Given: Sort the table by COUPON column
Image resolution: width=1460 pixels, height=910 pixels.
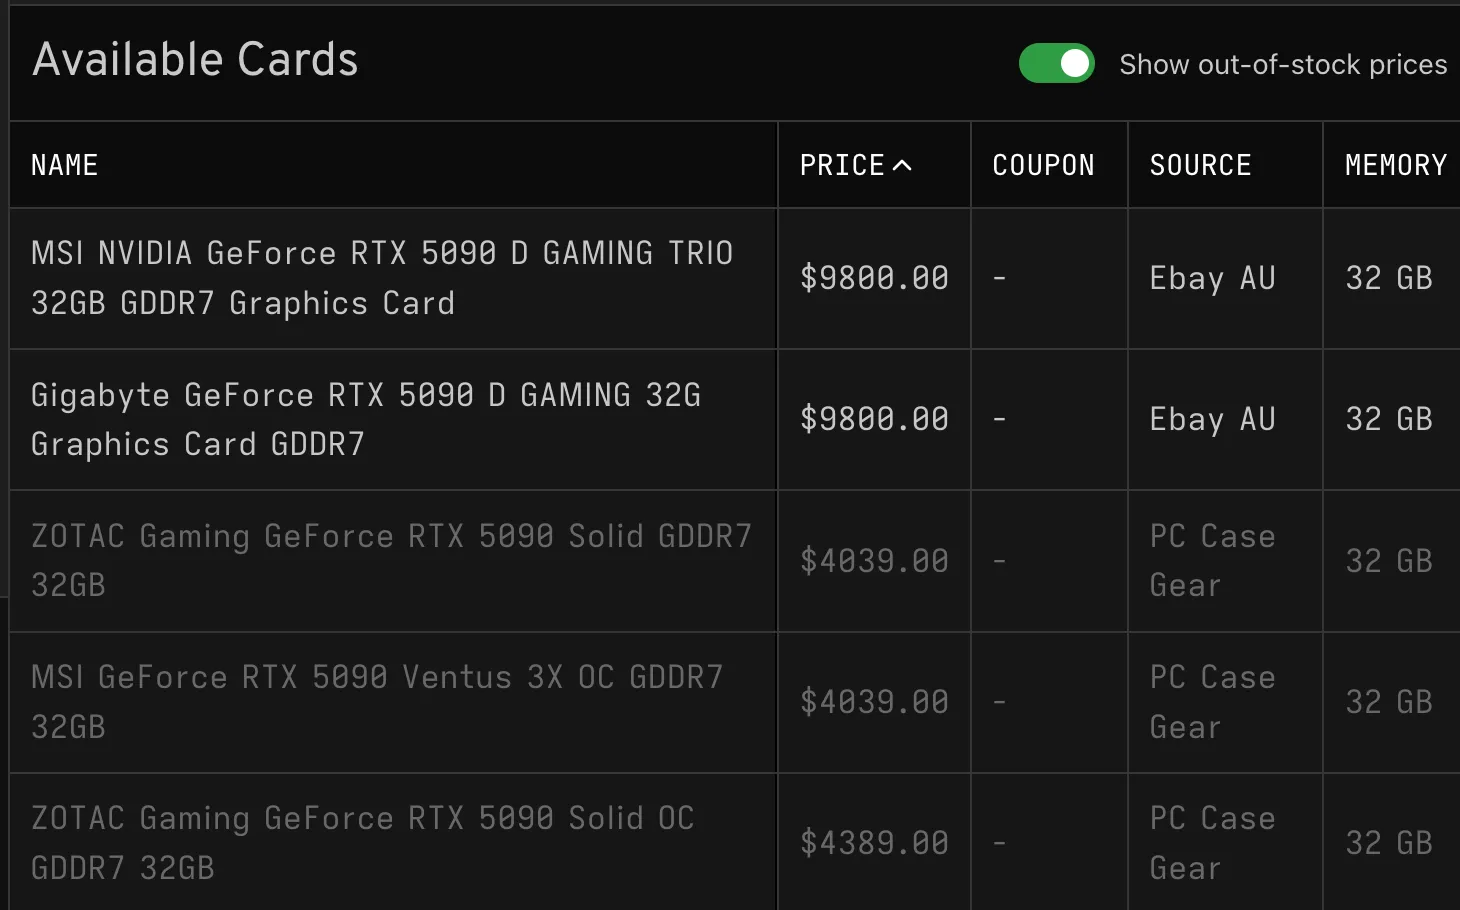Looking at the screenshot, I should coord(1043,164).
